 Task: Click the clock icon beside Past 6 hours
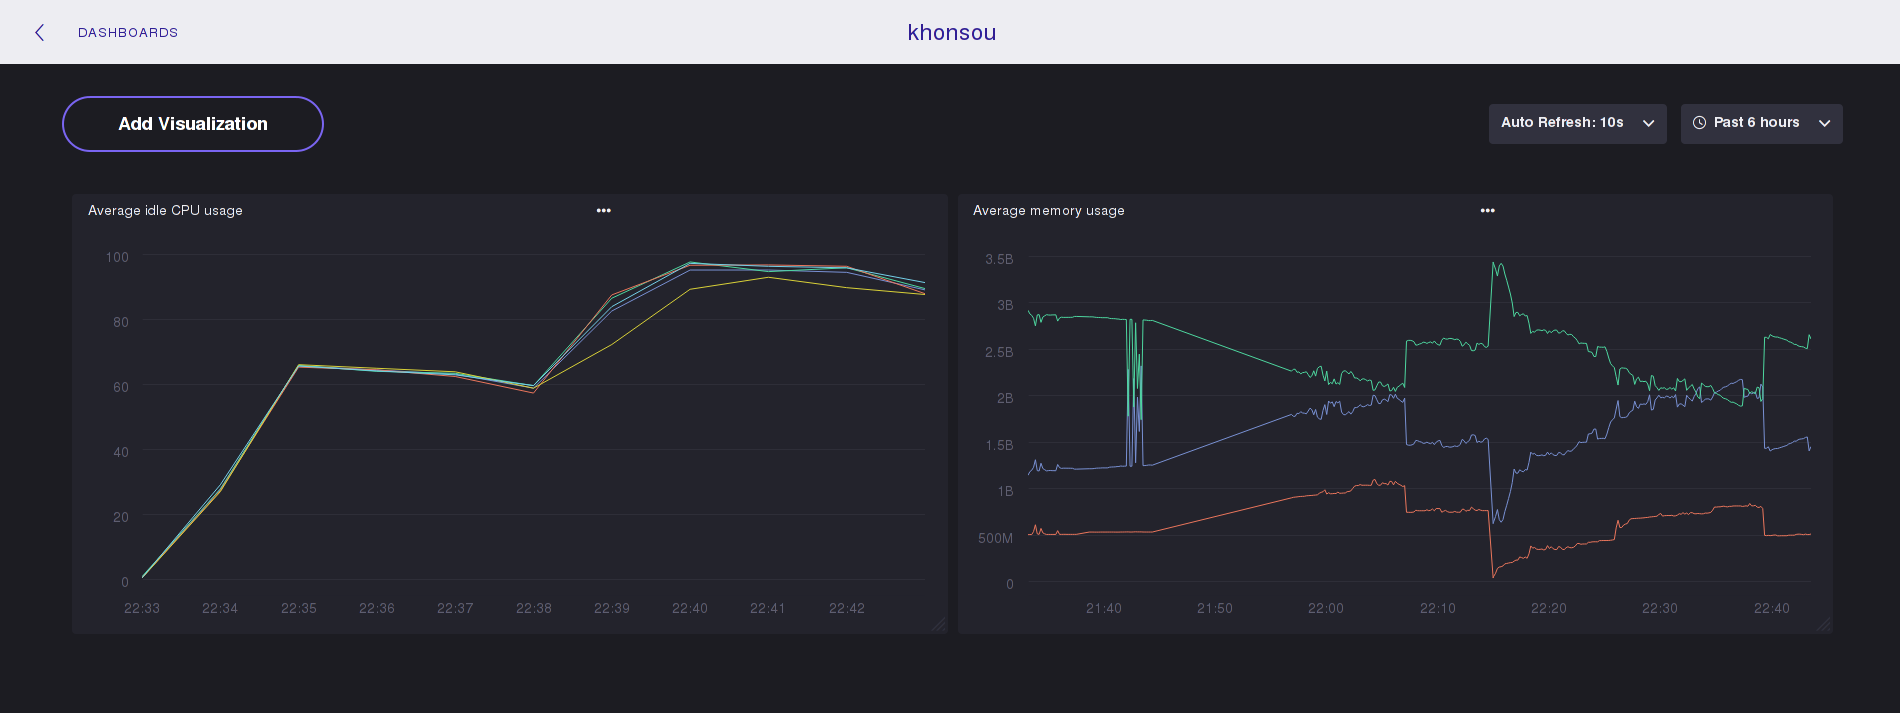(x=1699, y=123)
